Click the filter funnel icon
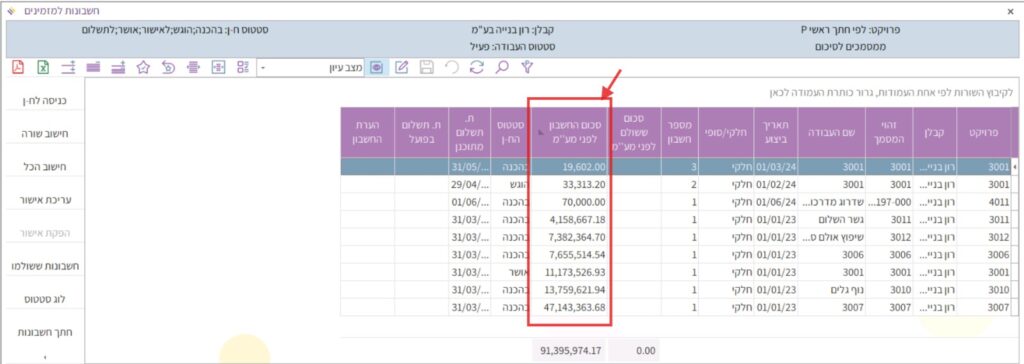 (527, 67)
